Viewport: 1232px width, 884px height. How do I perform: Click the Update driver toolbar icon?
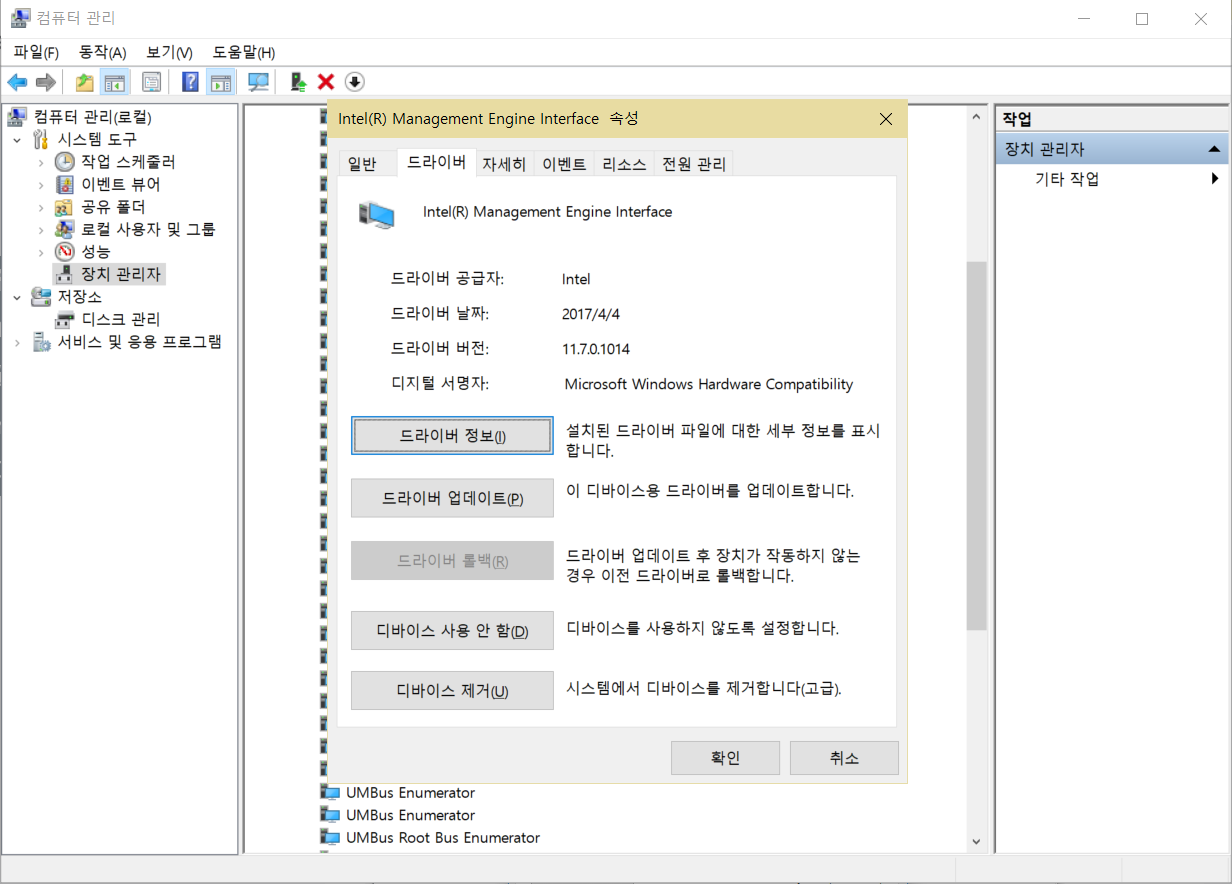point(297,82)
